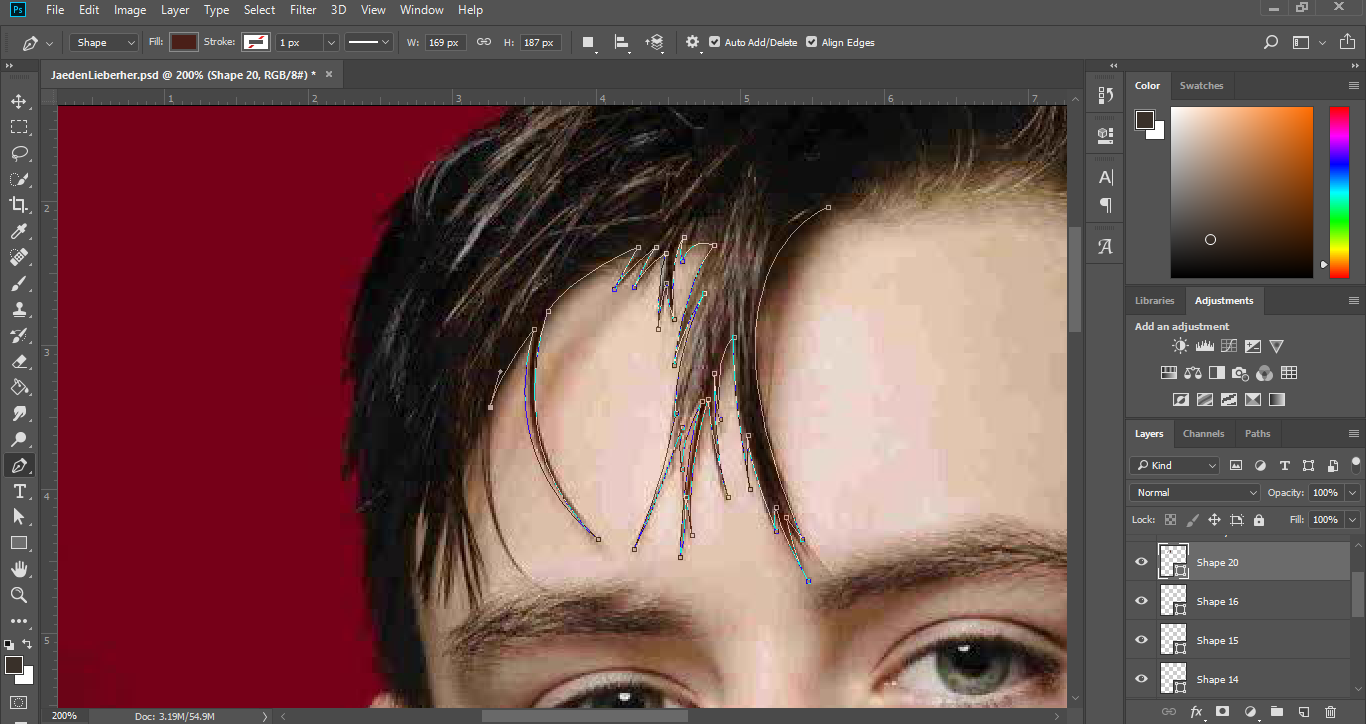Click the foreground color in toolbar

coord(14,665)
